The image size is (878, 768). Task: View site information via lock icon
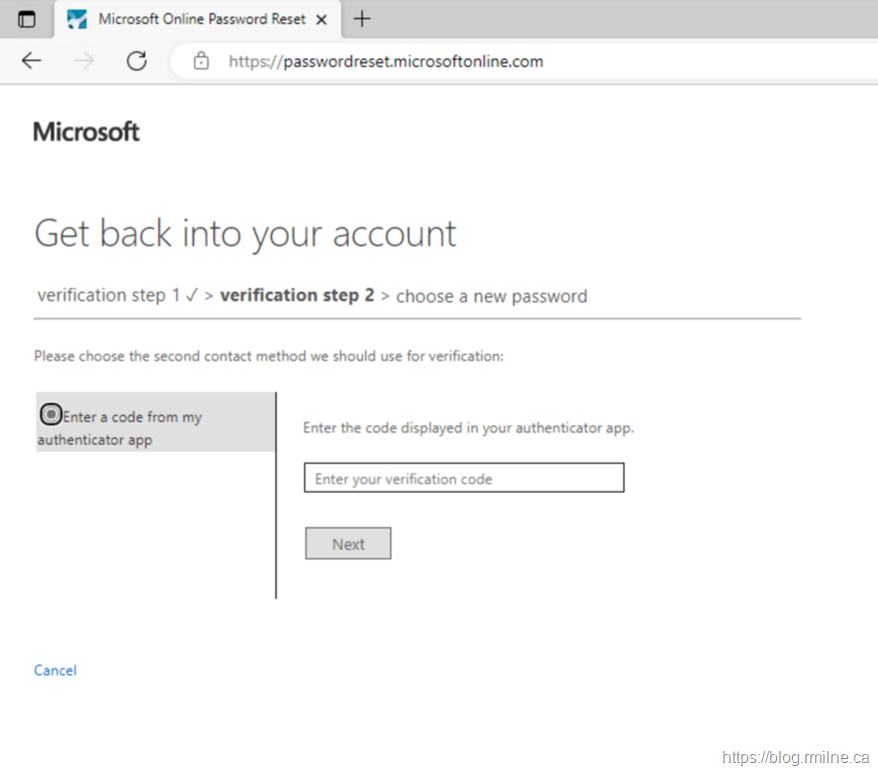click(201, 61)
